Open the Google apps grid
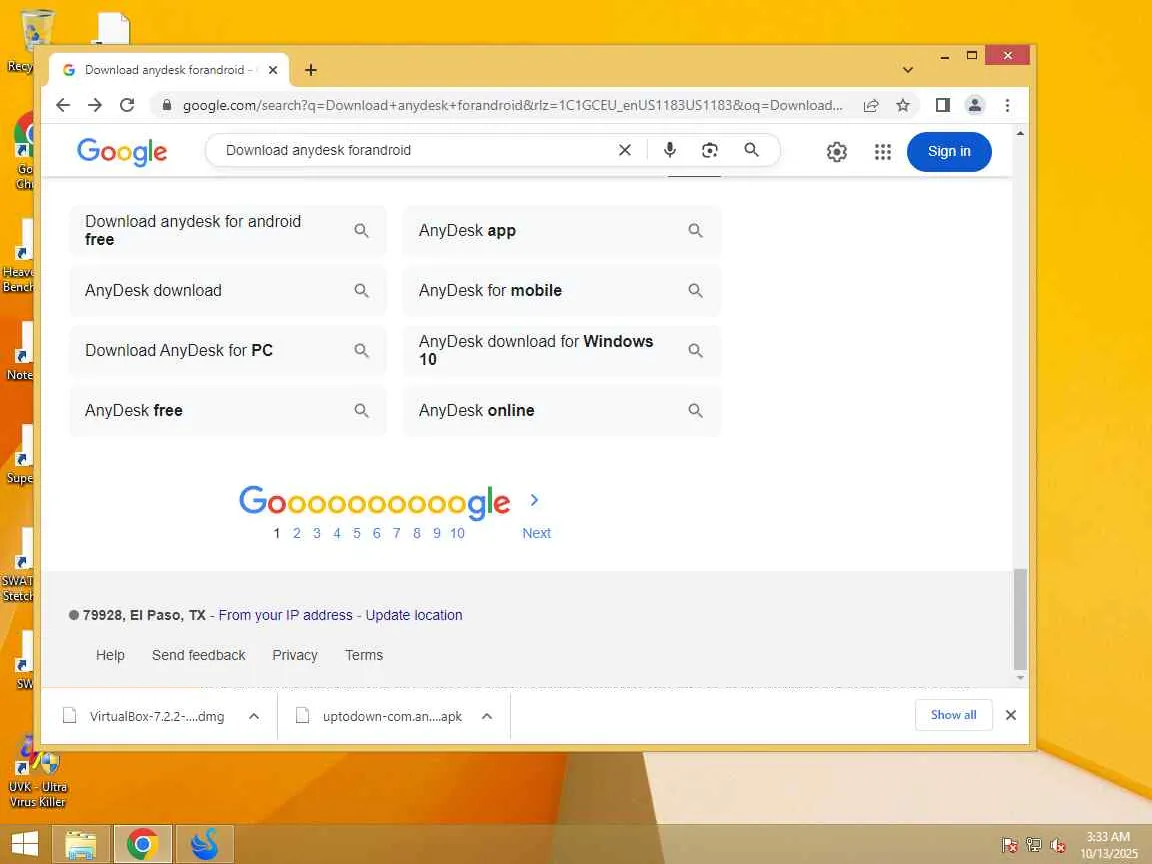The width and height of the screenshot is (1152, 864). tap(882, 151)
